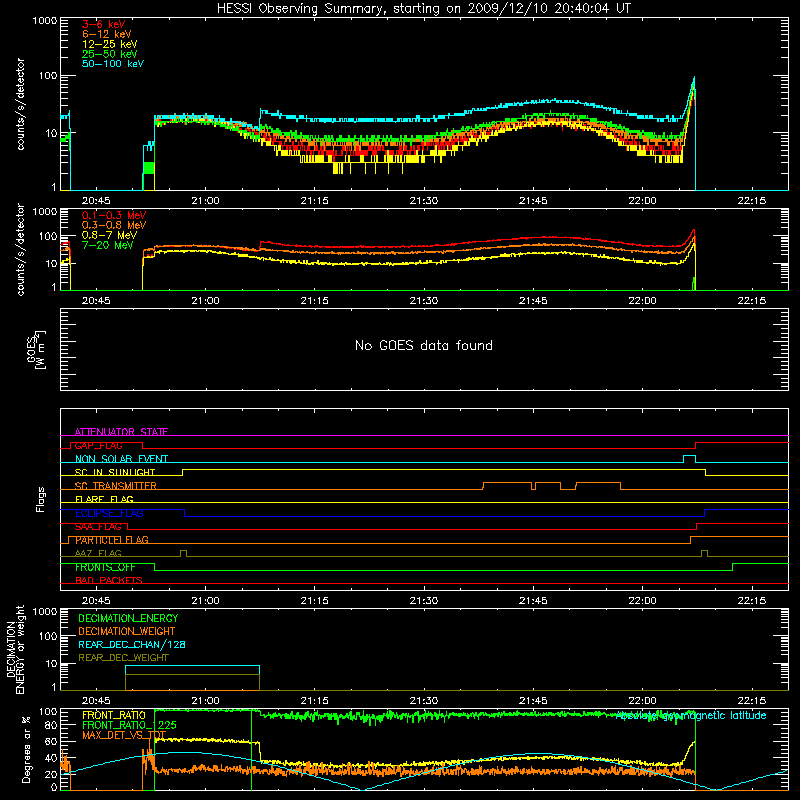Select the 6-12 keV legend label
The image size is (800, 800).
(x=106, y=34)
